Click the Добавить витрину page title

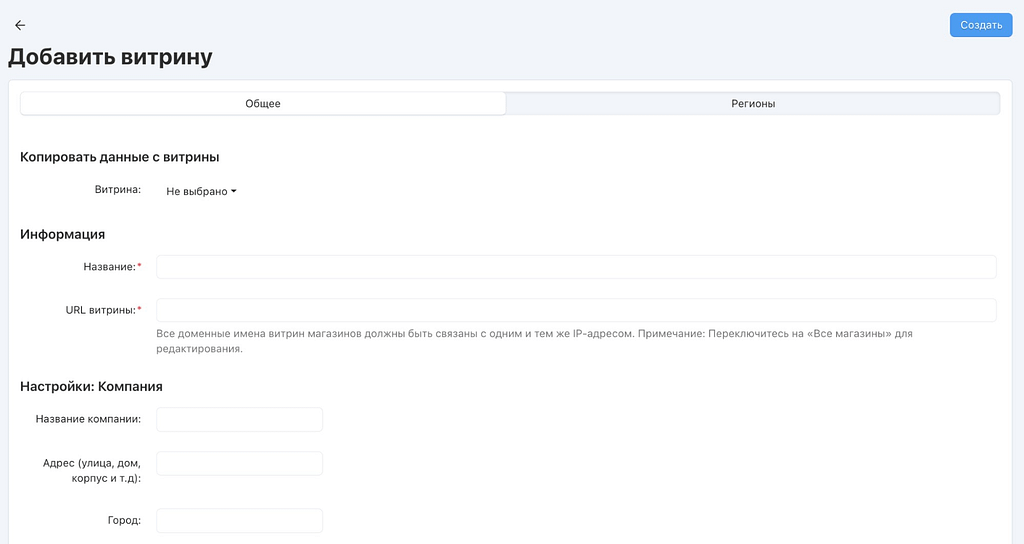pos(110,57)
